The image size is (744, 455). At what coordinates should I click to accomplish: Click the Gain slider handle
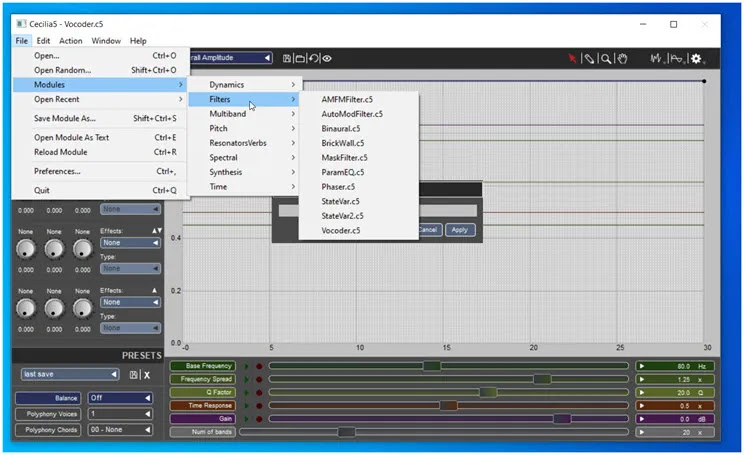562,419
